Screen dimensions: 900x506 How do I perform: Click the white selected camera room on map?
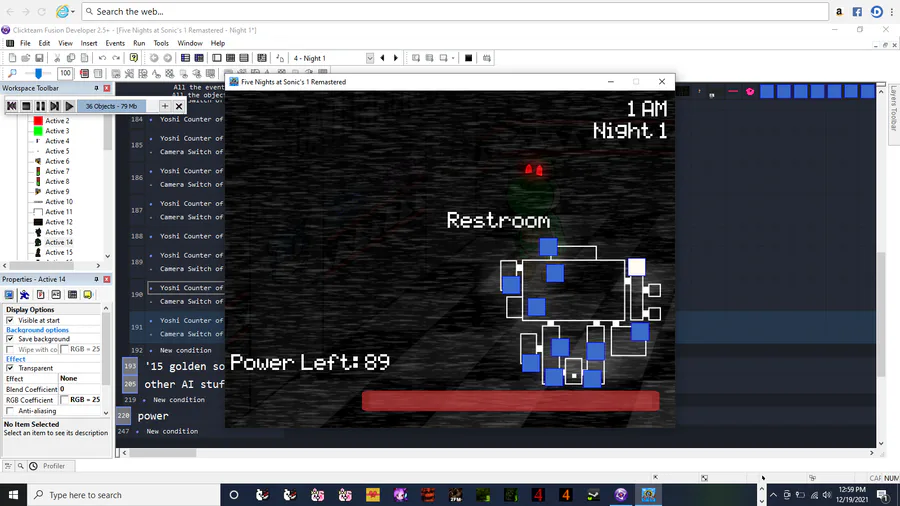click(636, 267)
